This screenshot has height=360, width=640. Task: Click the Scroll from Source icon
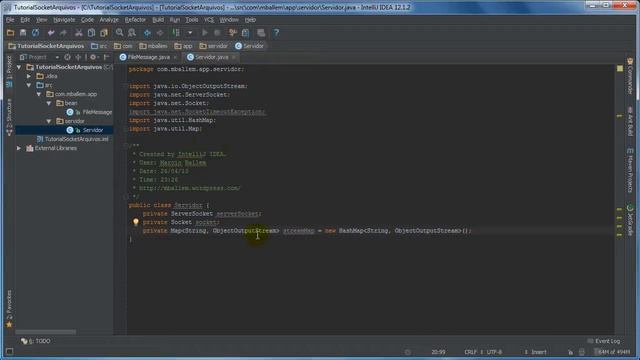tap(67, 57)
